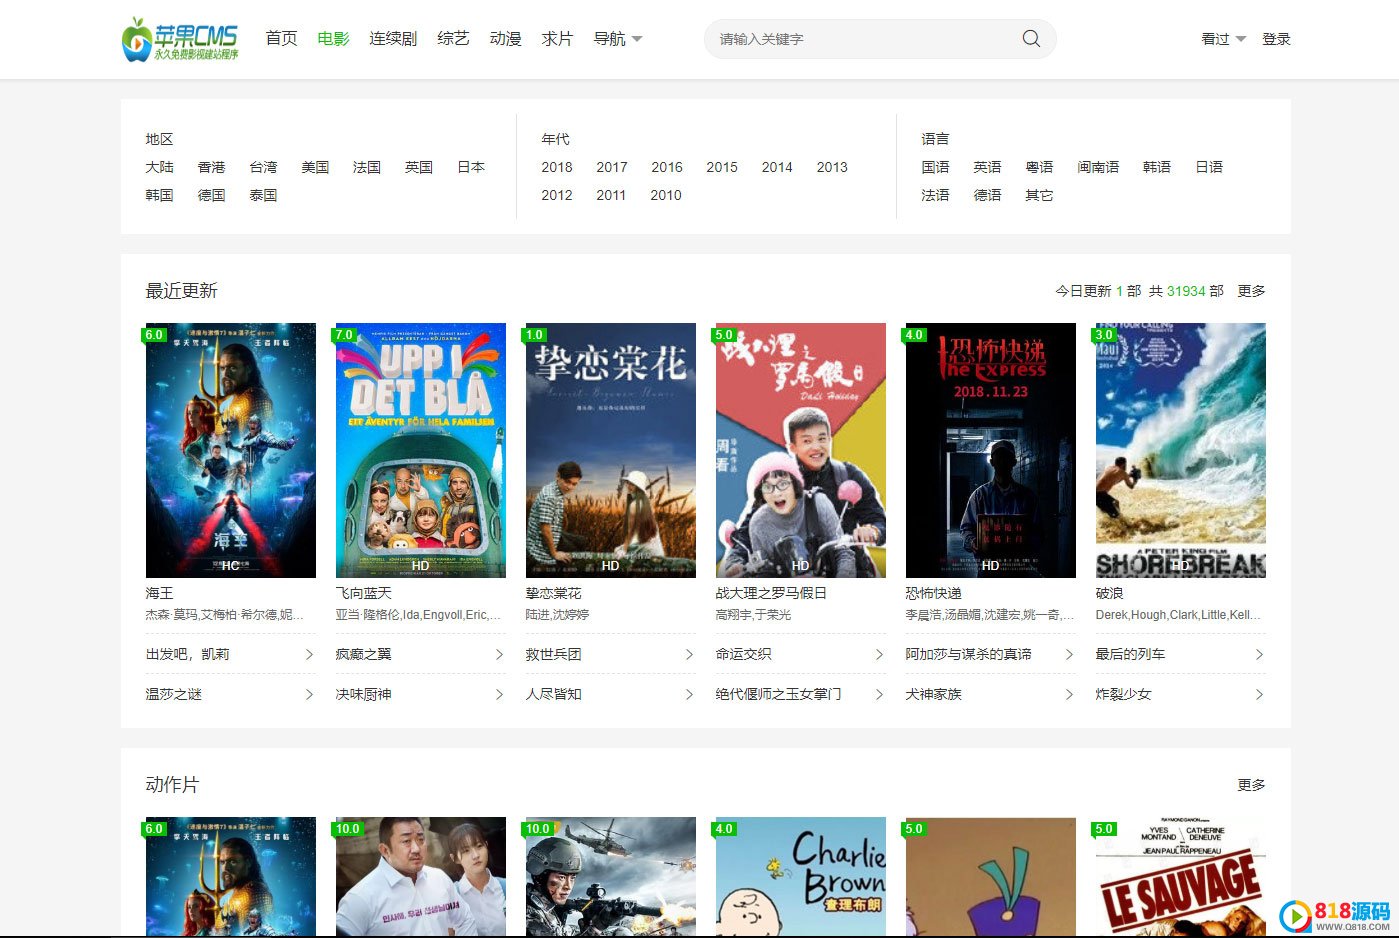Filter by language 粤语
Viewport: 1399px width, 938px height.
pos(1039,167)
